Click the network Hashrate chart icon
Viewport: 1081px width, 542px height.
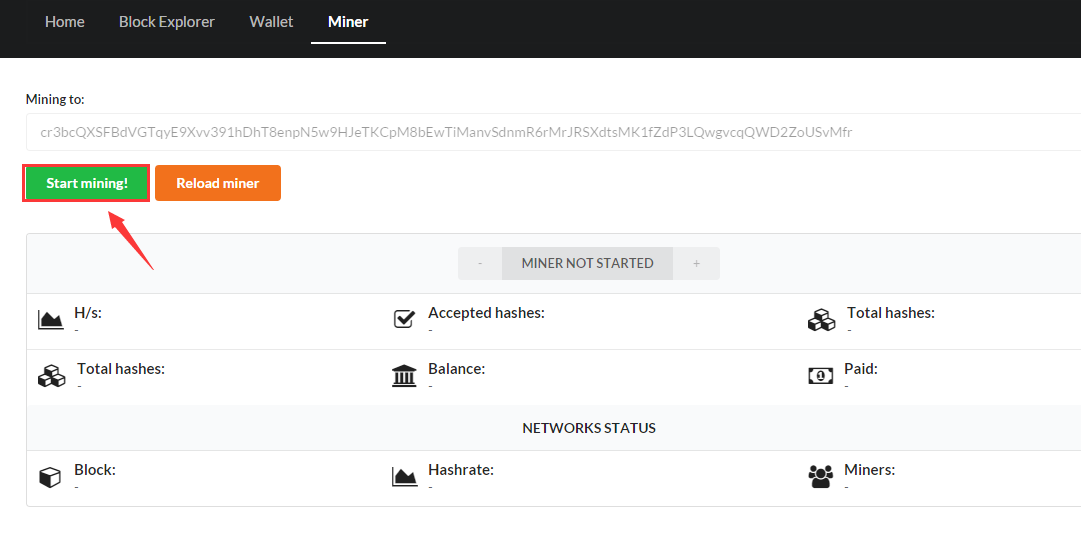pos(404,477)
